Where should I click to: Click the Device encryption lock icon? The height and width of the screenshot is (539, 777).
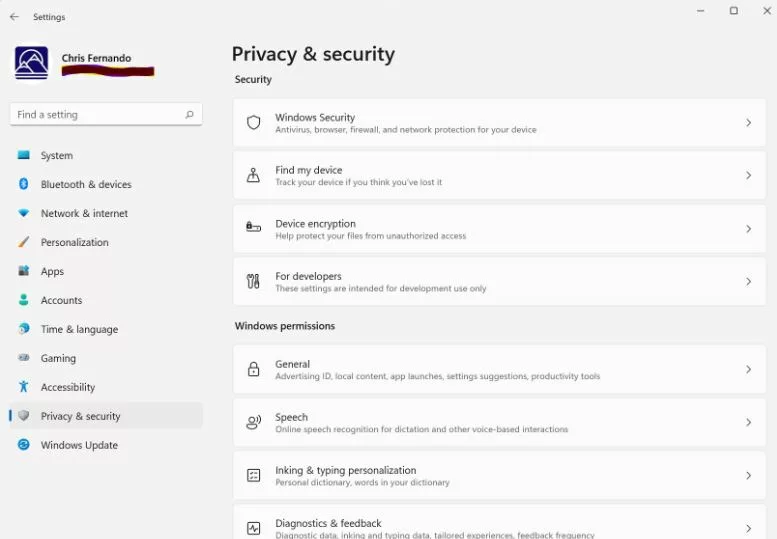pos(253,227)
